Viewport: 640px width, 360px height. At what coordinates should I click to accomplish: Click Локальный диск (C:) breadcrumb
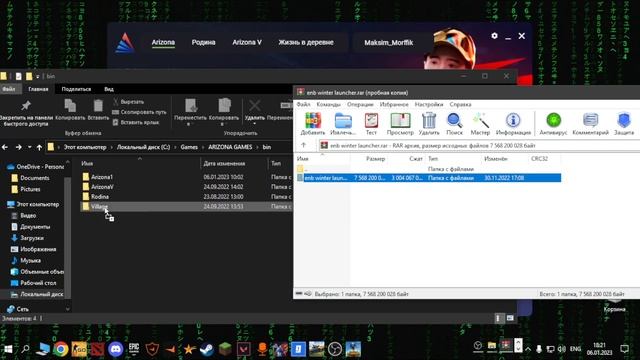click(143, 147)
